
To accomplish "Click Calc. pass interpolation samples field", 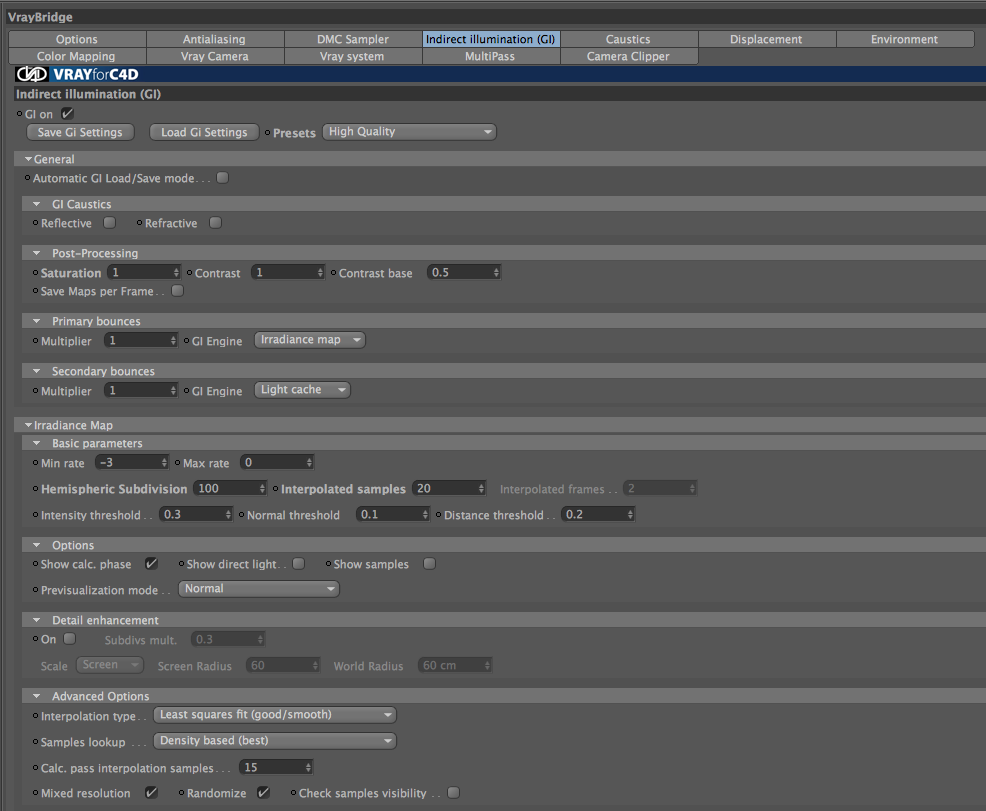I will (x=276, y=767).
